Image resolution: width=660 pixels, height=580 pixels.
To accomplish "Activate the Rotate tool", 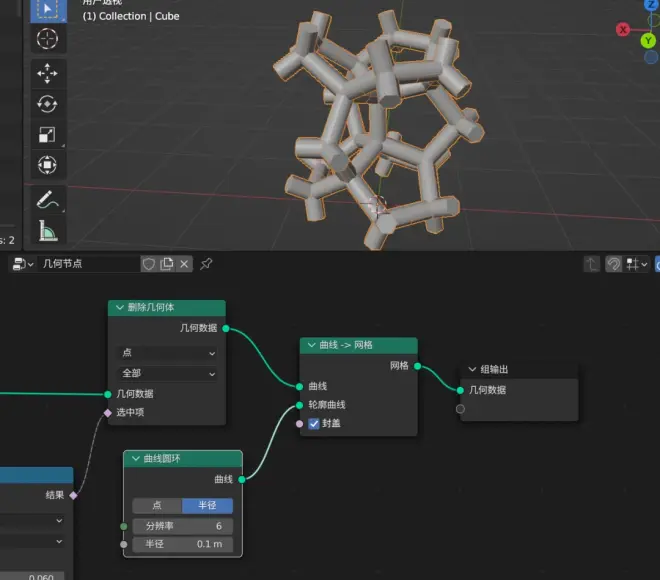I will click(47, 104).
